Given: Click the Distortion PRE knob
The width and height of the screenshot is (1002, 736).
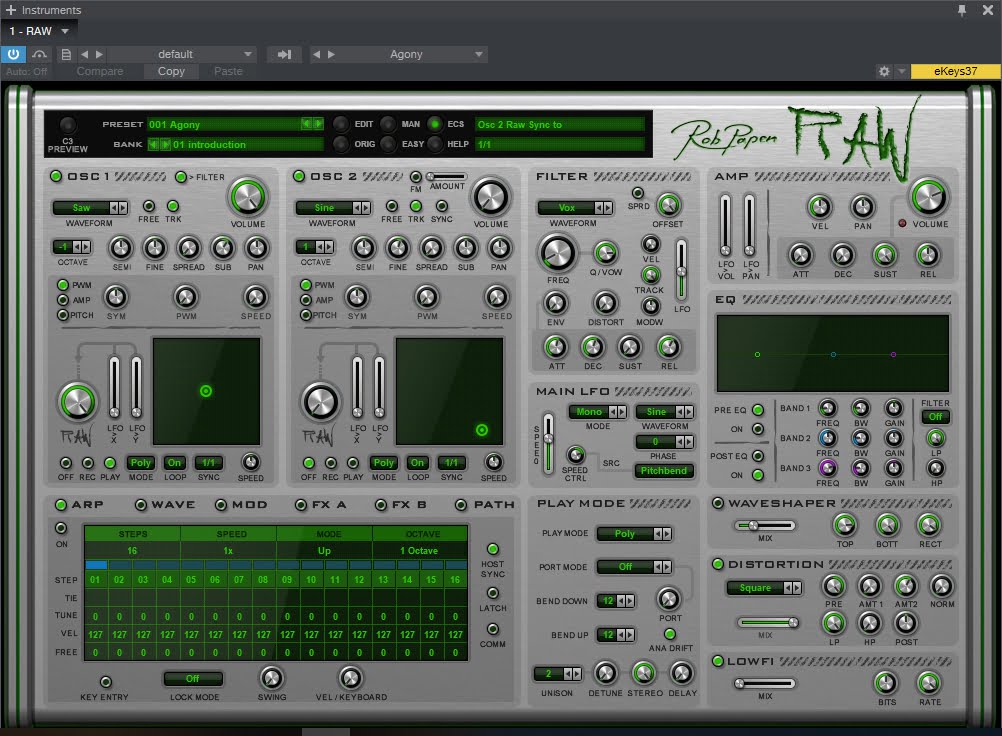Looking at the screenshot, I should [x=833, y=585].
